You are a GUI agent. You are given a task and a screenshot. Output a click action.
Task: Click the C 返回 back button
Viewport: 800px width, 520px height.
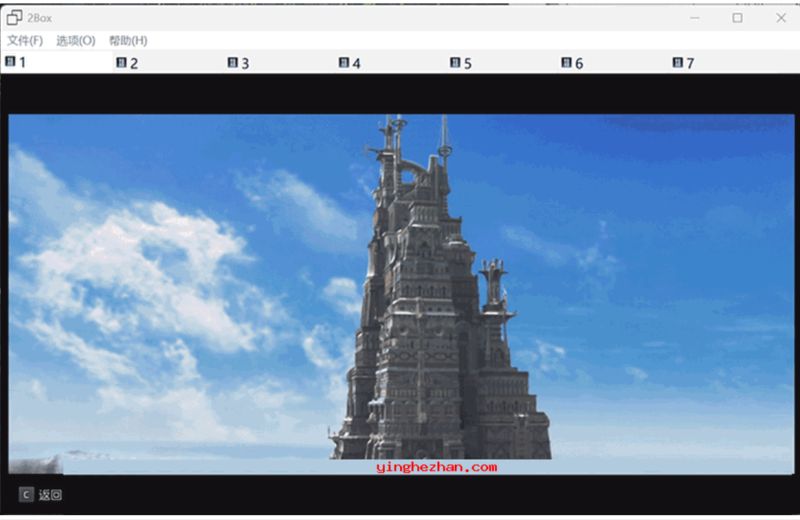click(x=40, y=494)
